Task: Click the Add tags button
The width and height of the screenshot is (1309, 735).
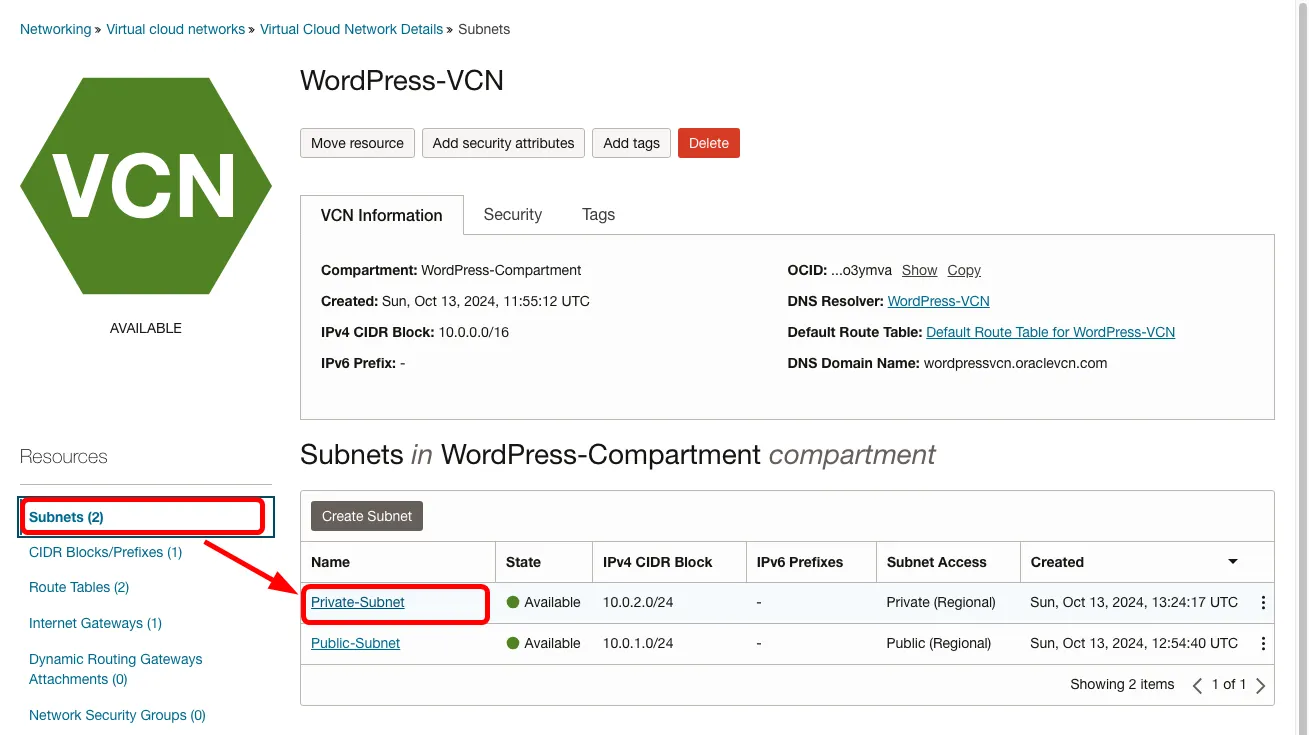Action: [632, 143]
